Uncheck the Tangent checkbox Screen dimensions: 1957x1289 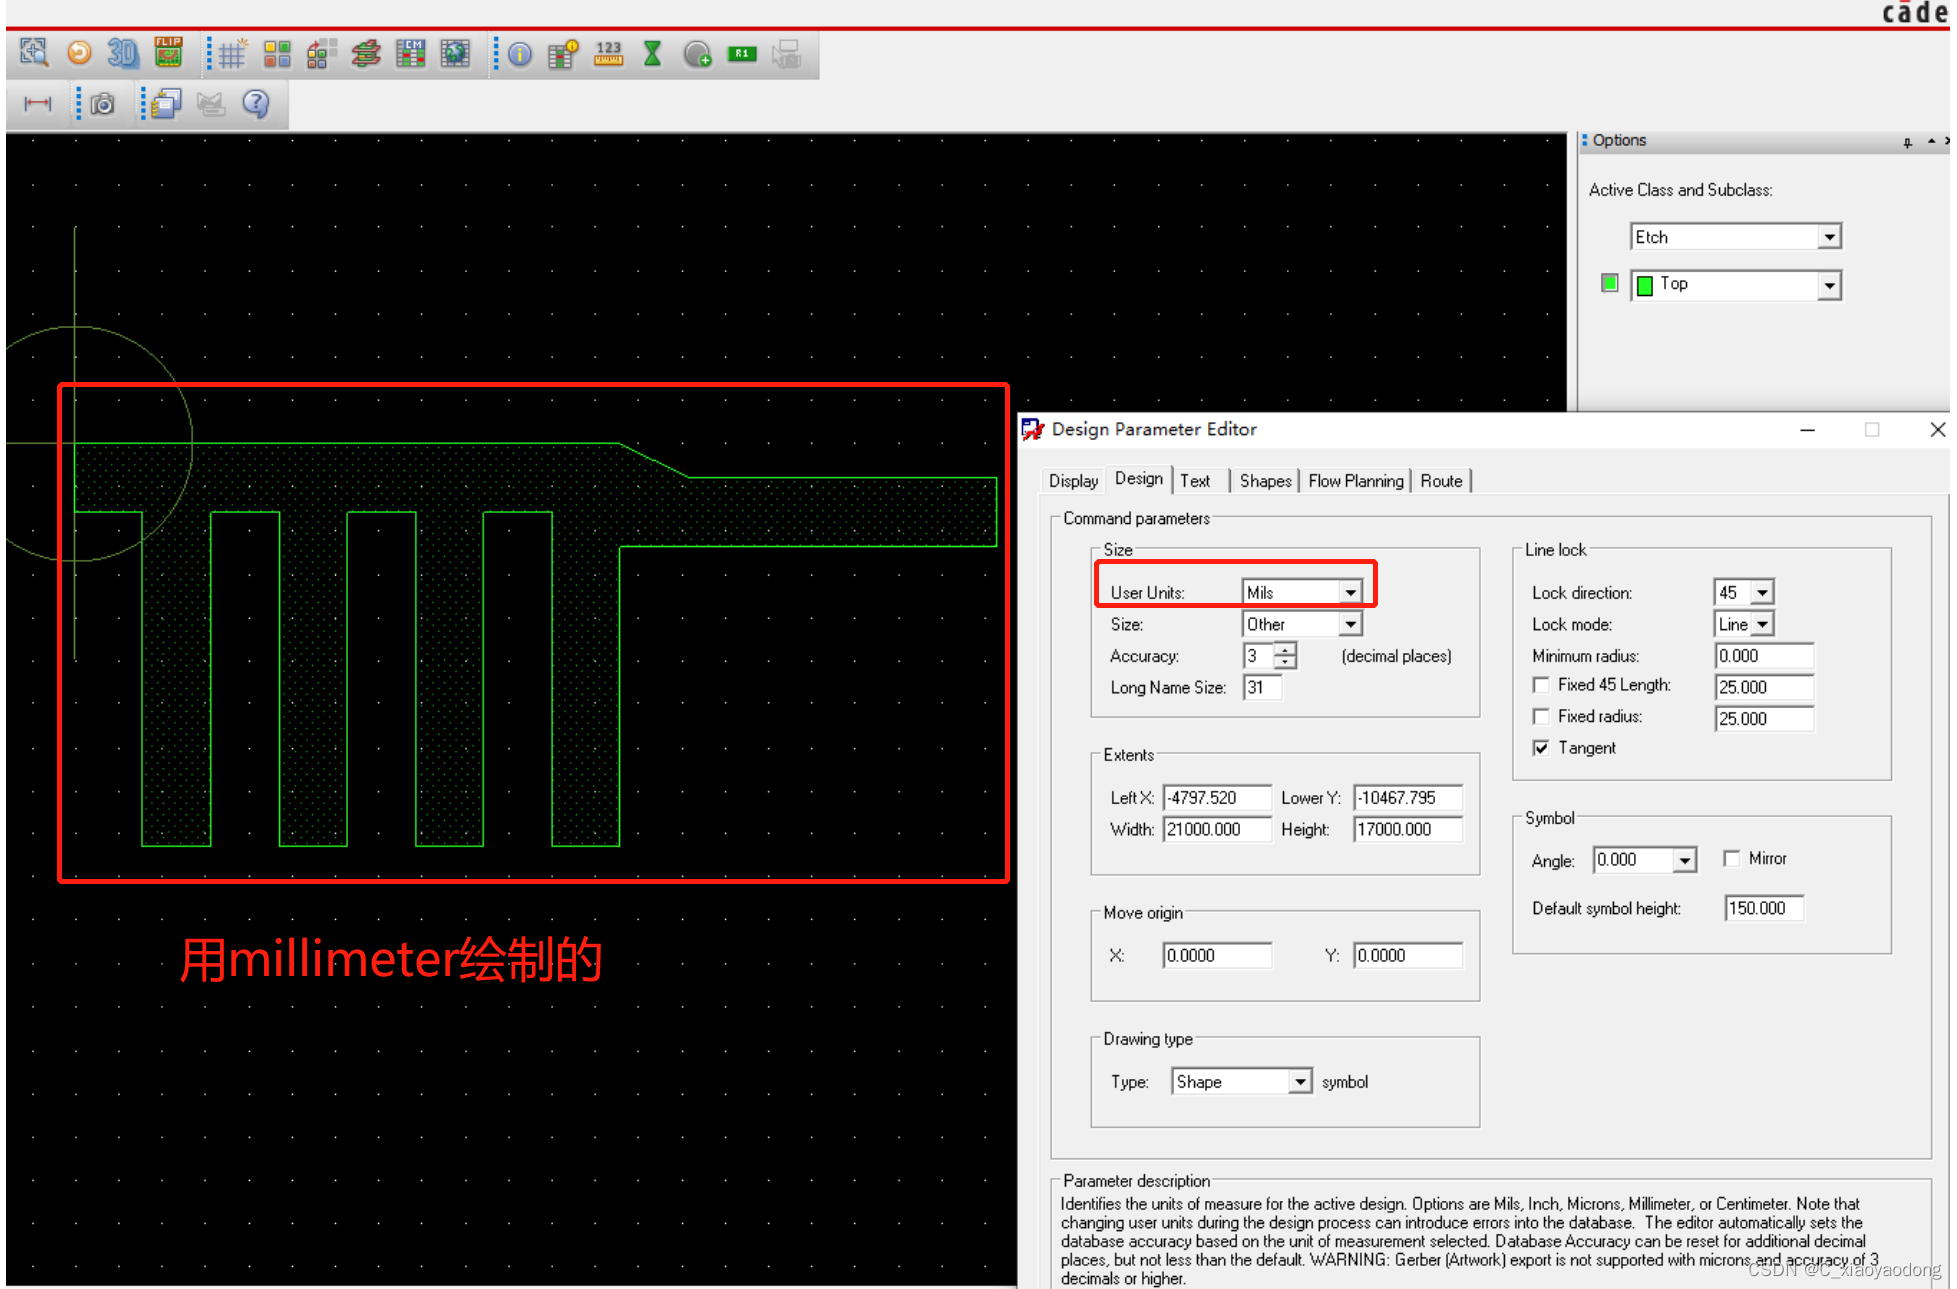[1541, 748]
